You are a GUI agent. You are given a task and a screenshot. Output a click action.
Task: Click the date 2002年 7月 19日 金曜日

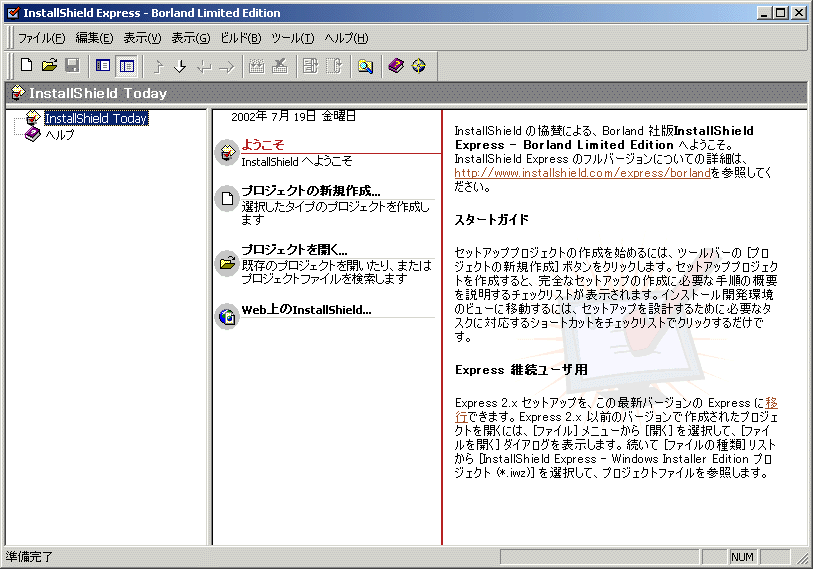click(x=293, y=116)
